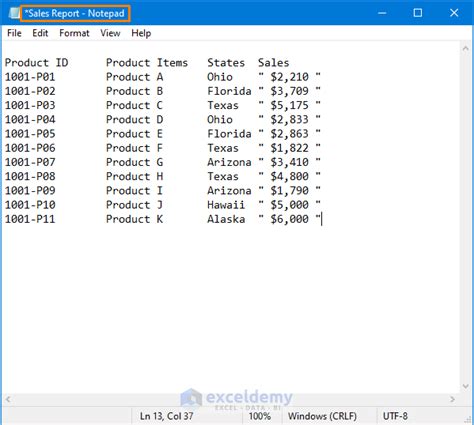Open the Format menu
This screenshot has width=474, height=425.
(74, 33)
